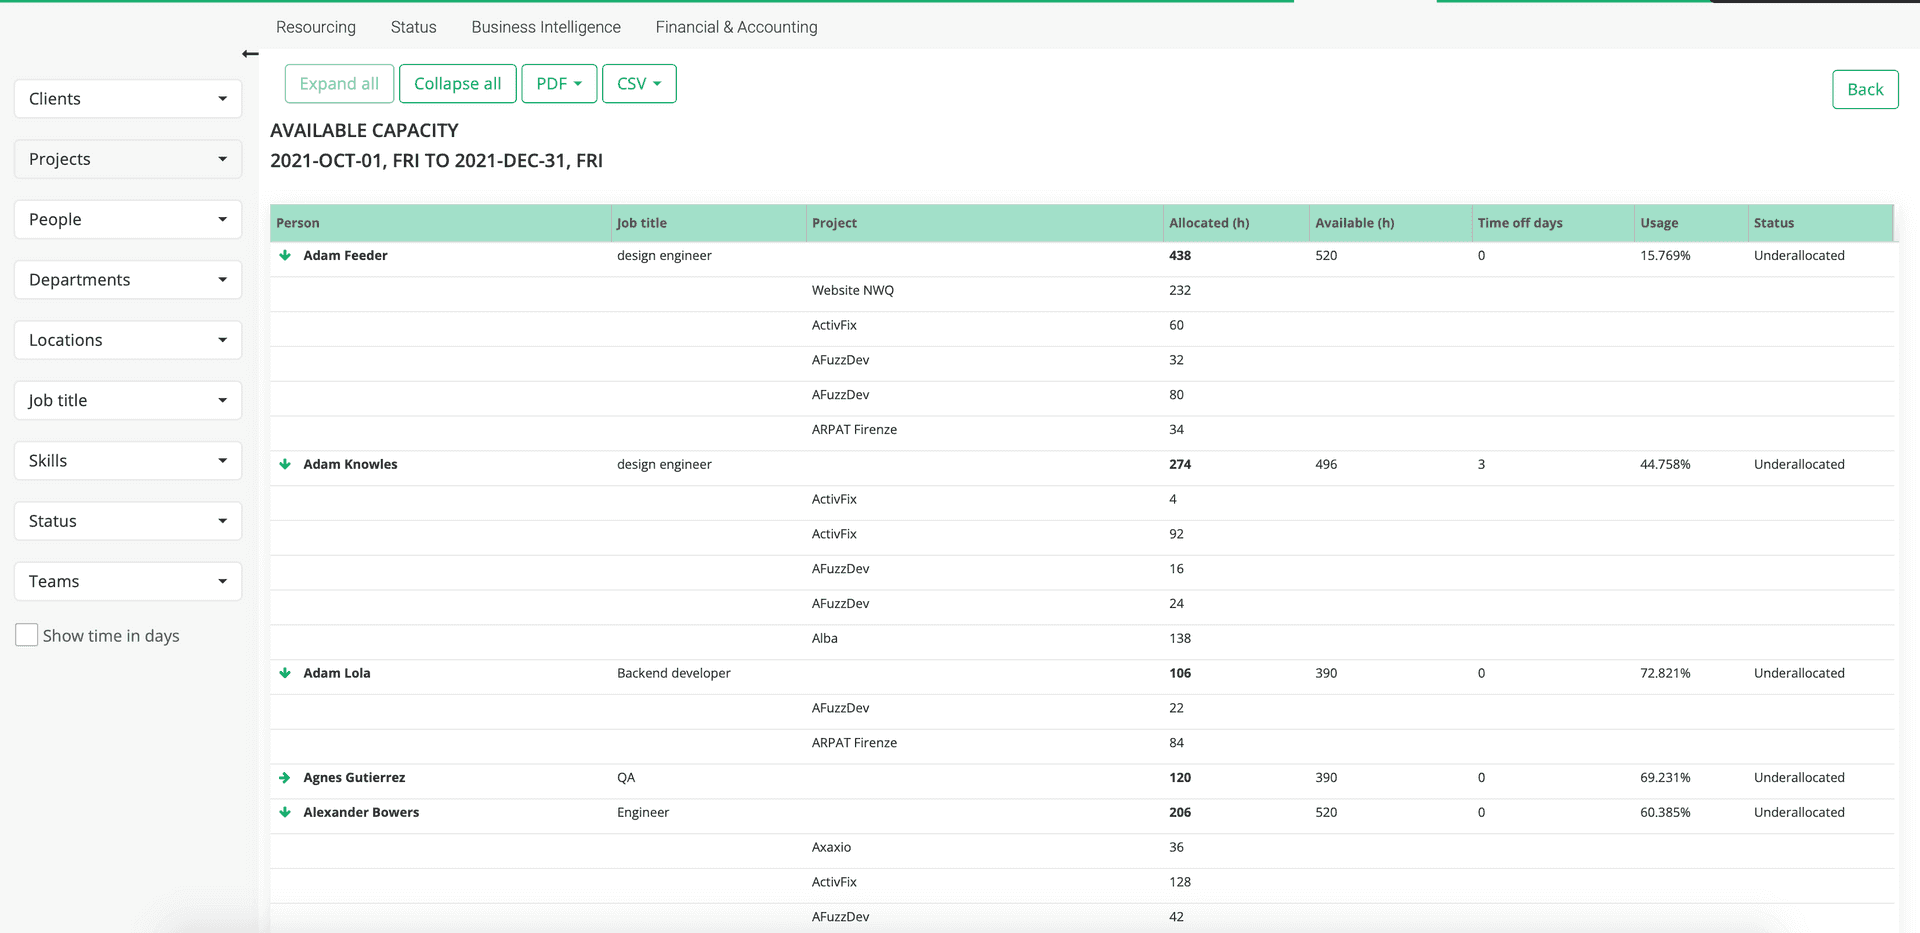Go back using the Back button
This screenshot has height=933, width=1920.
[1865, 90]
